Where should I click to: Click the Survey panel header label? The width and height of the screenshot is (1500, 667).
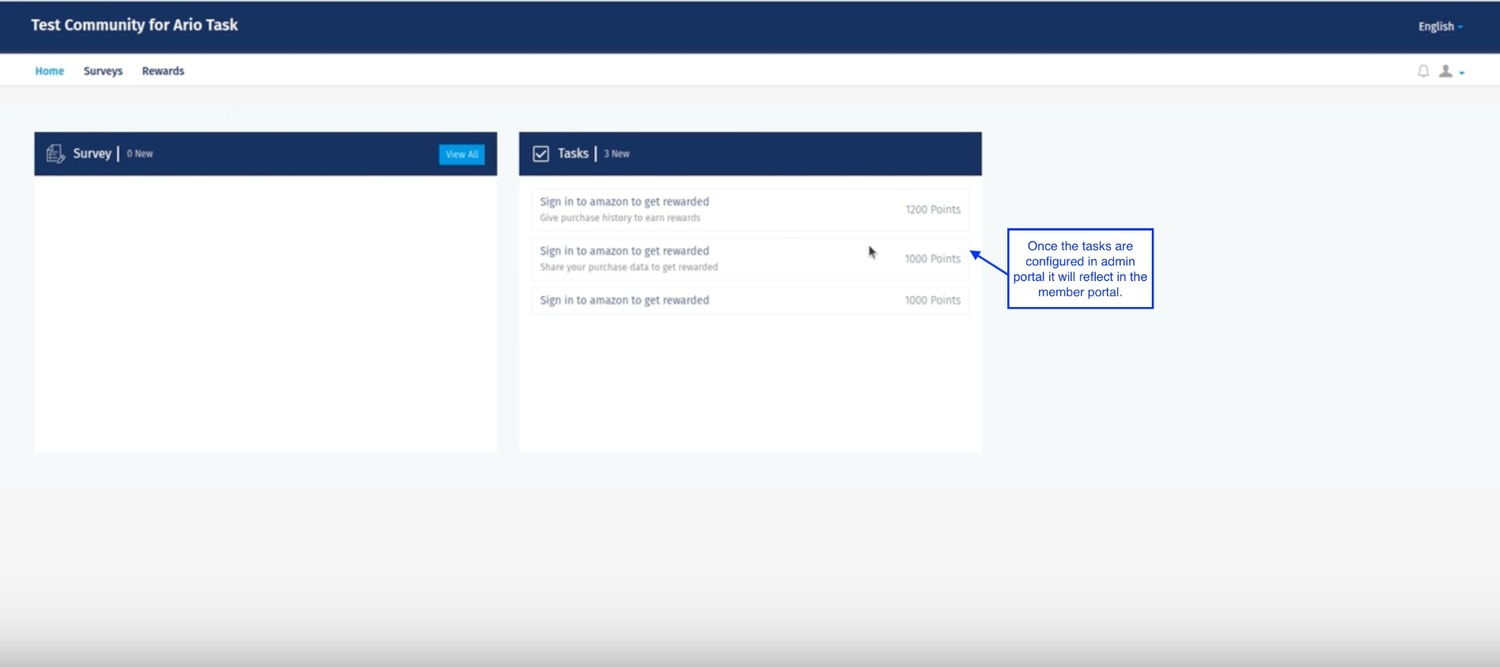[x=92, y=153]
